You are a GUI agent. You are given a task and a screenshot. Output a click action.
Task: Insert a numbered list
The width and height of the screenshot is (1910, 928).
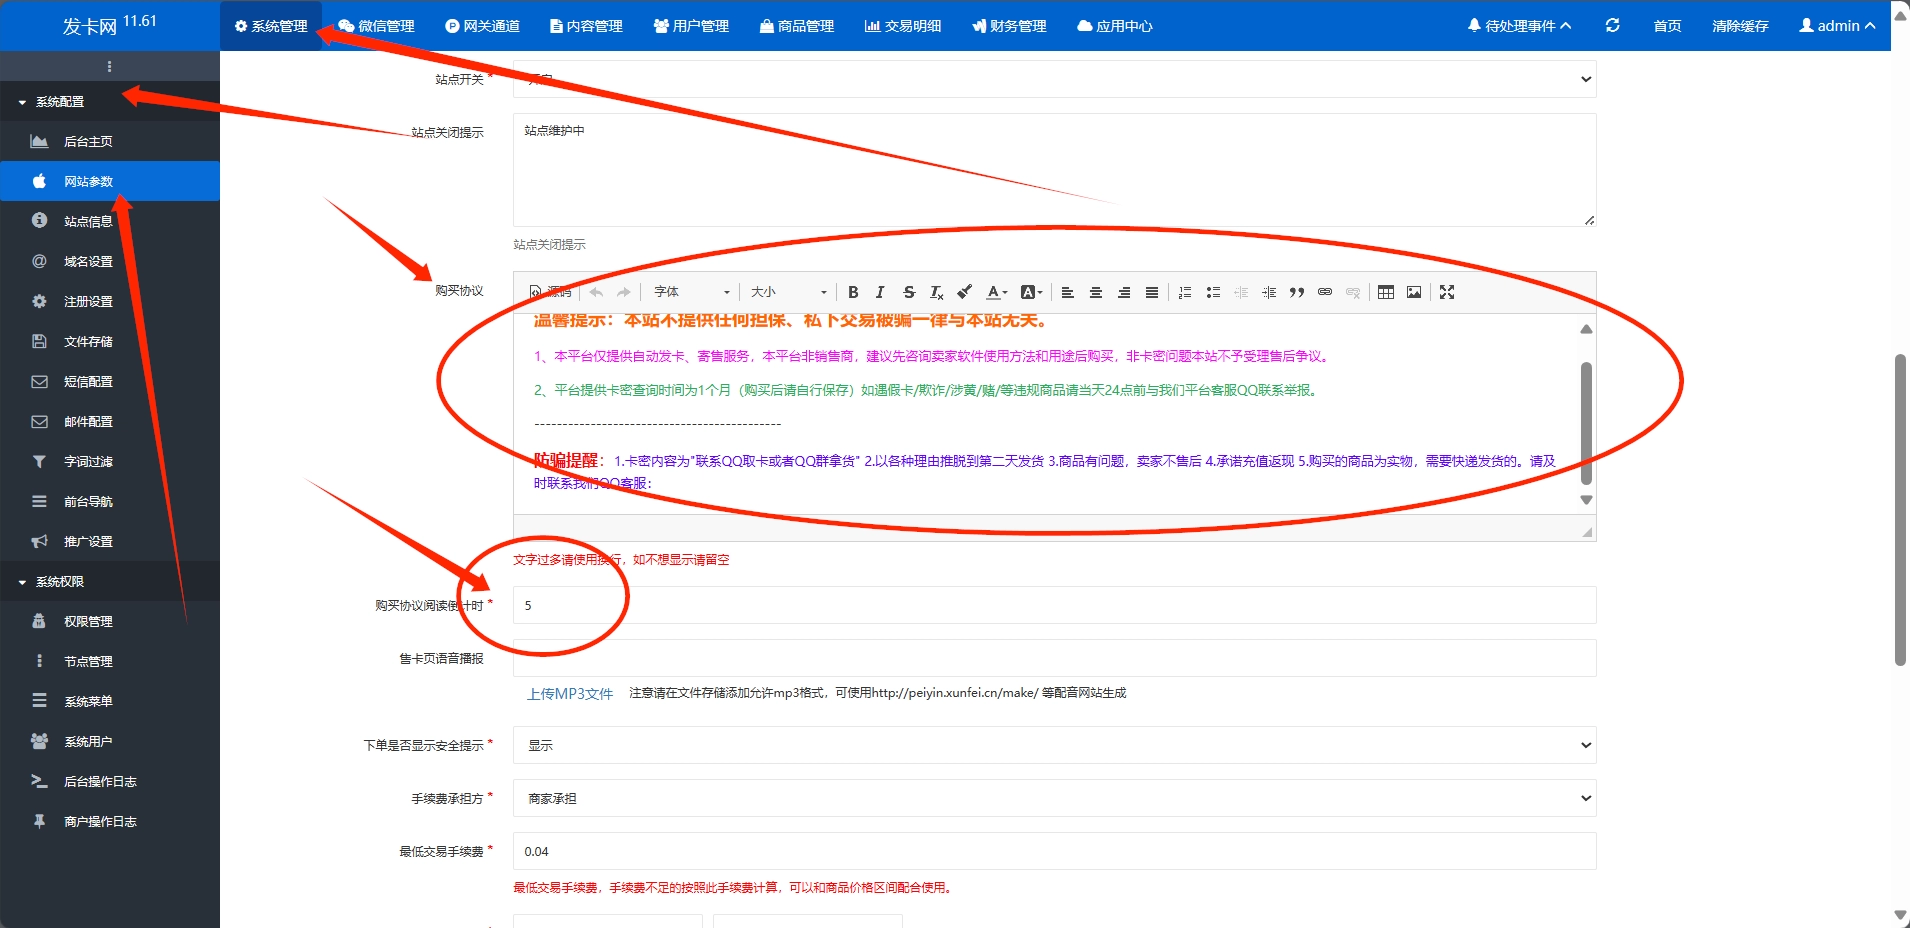[x=1185, y=292]
